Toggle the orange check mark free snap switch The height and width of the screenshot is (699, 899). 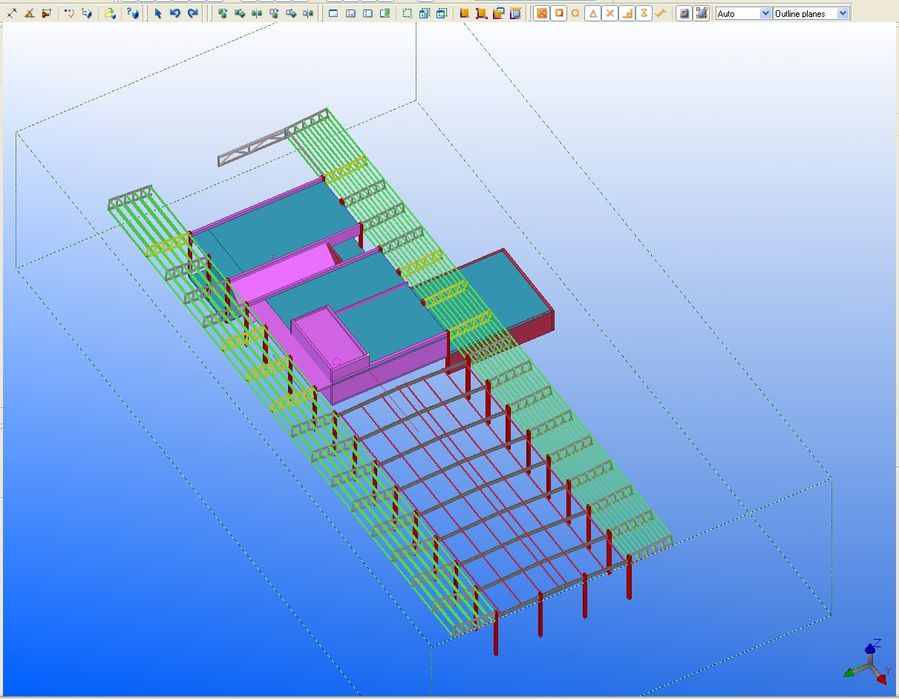click(x=660, y=13)
